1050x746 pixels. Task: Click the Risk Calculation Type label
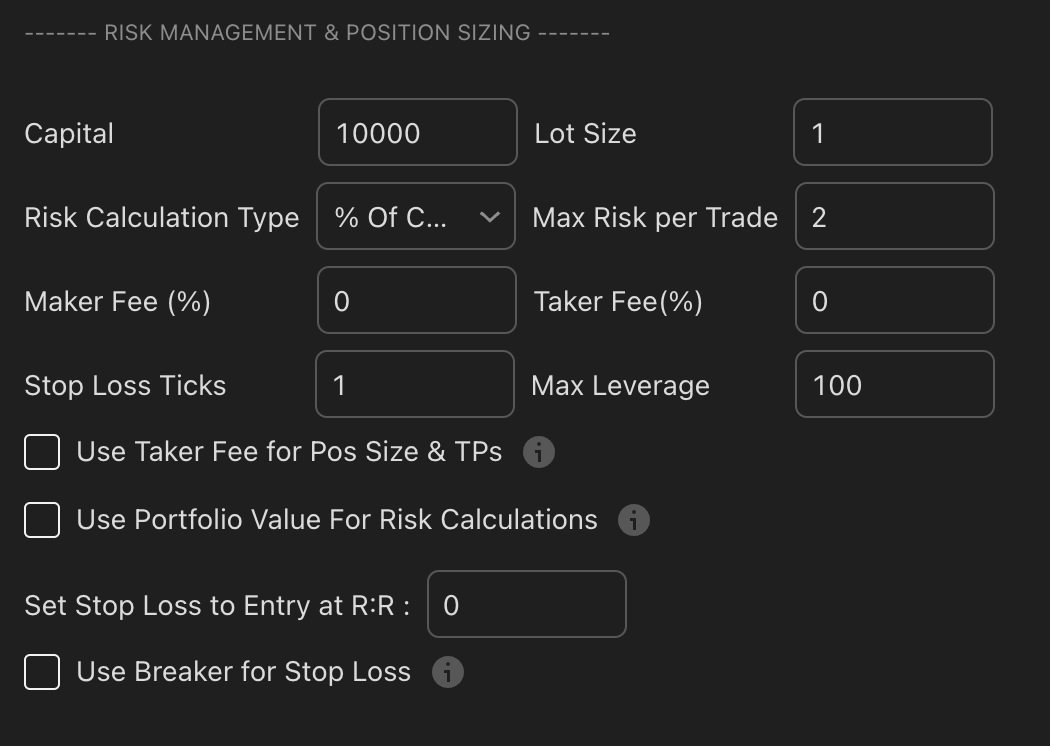click(x=162, y=217)
